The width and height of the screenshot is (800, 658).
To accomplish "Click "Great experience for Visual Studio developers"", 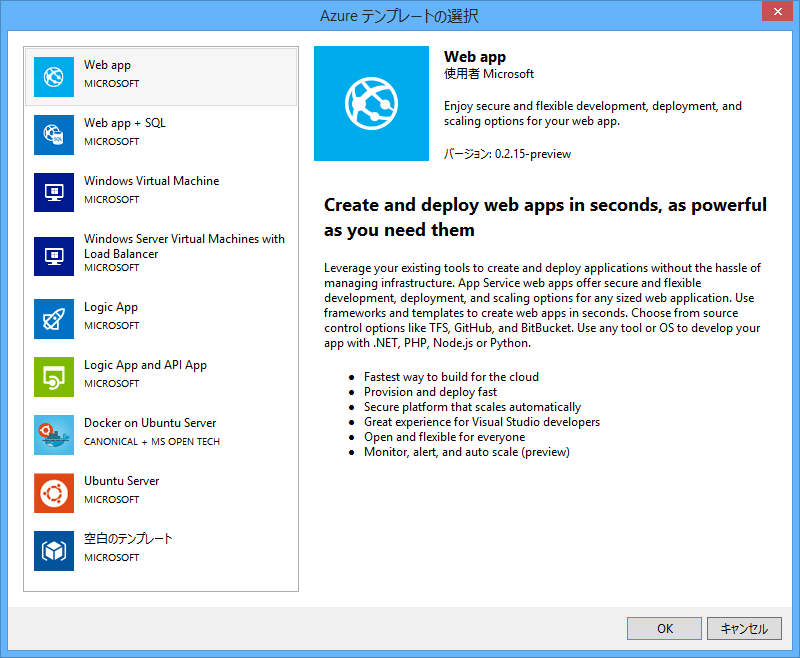I will (x=482, y=422).
